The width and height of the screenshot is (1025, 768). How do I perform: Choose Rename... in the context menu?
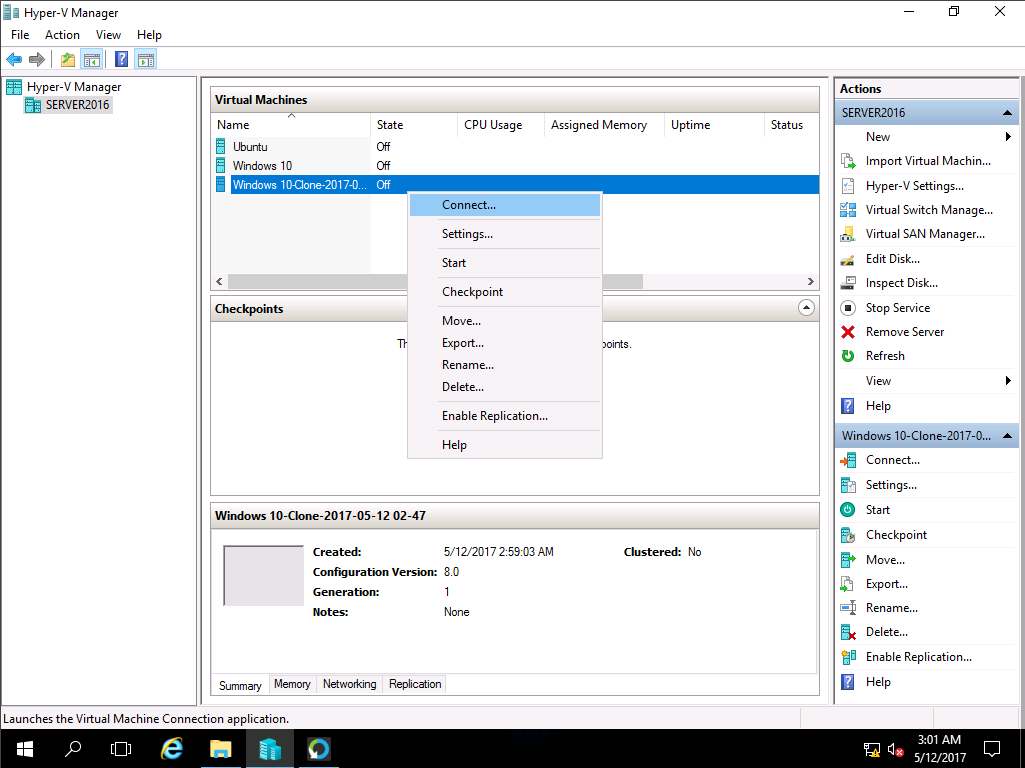tap(505, 365)
